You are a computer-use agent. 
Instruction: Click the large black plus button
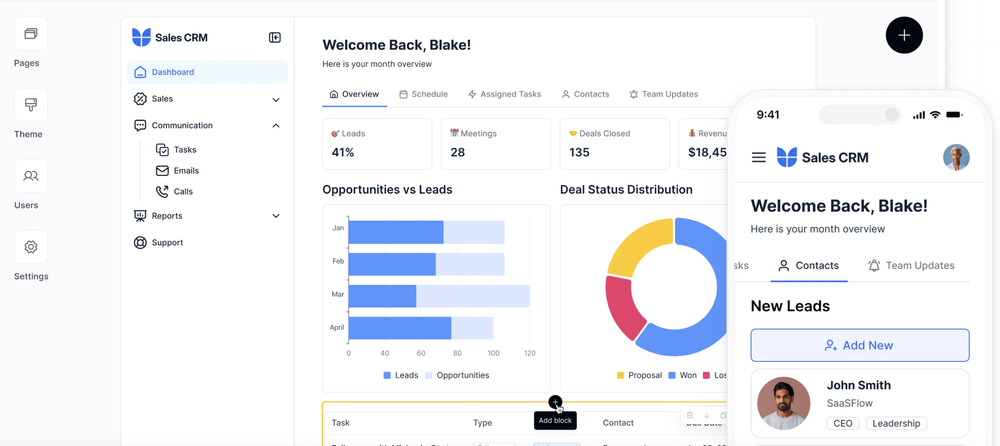[x=904, y=35]
